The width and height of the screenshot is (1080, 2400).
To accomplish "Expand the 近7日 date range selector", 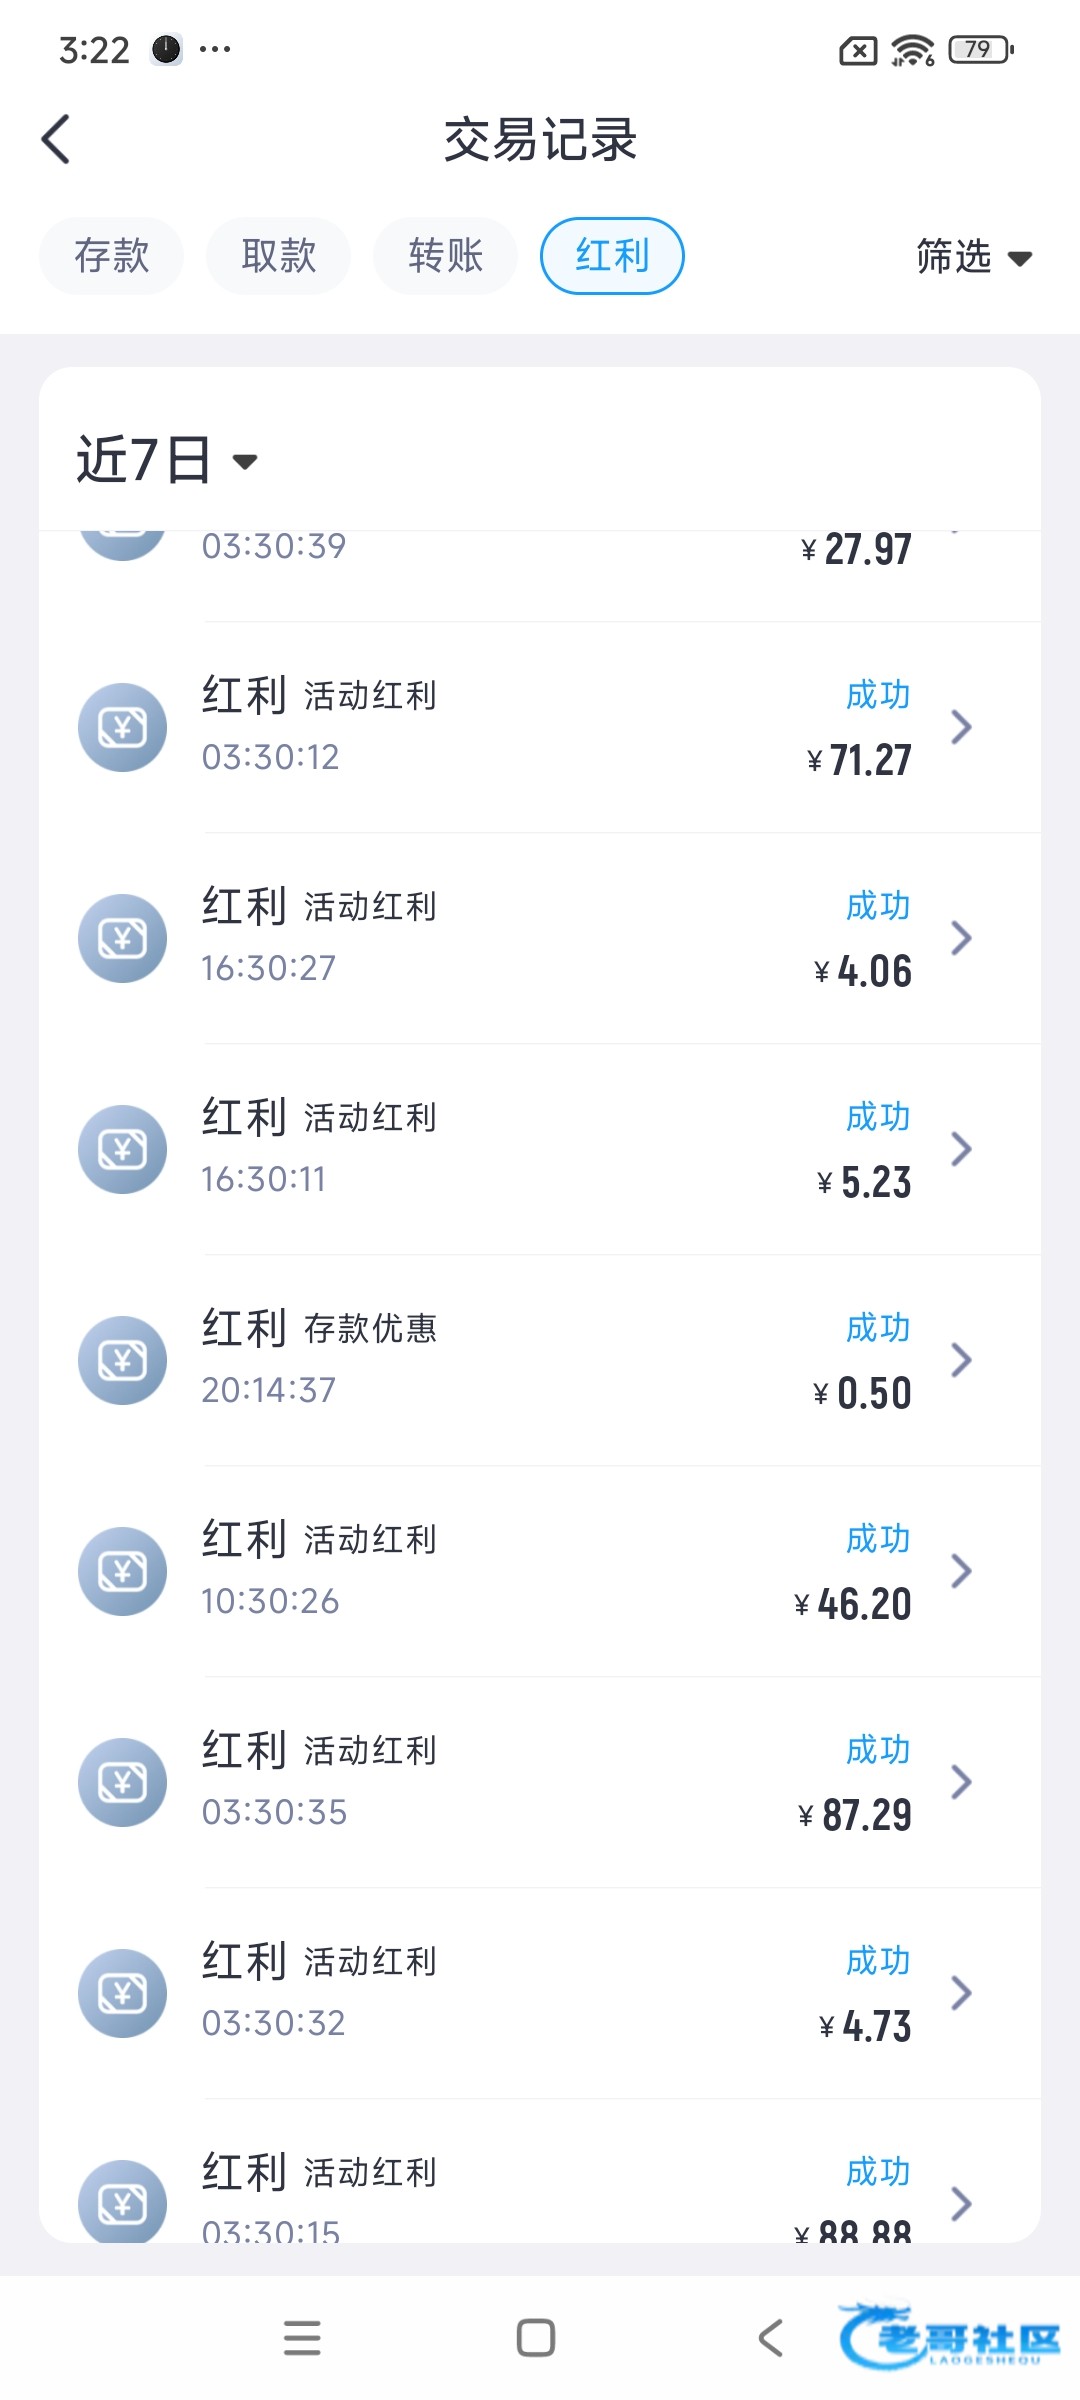I will 167,461.
